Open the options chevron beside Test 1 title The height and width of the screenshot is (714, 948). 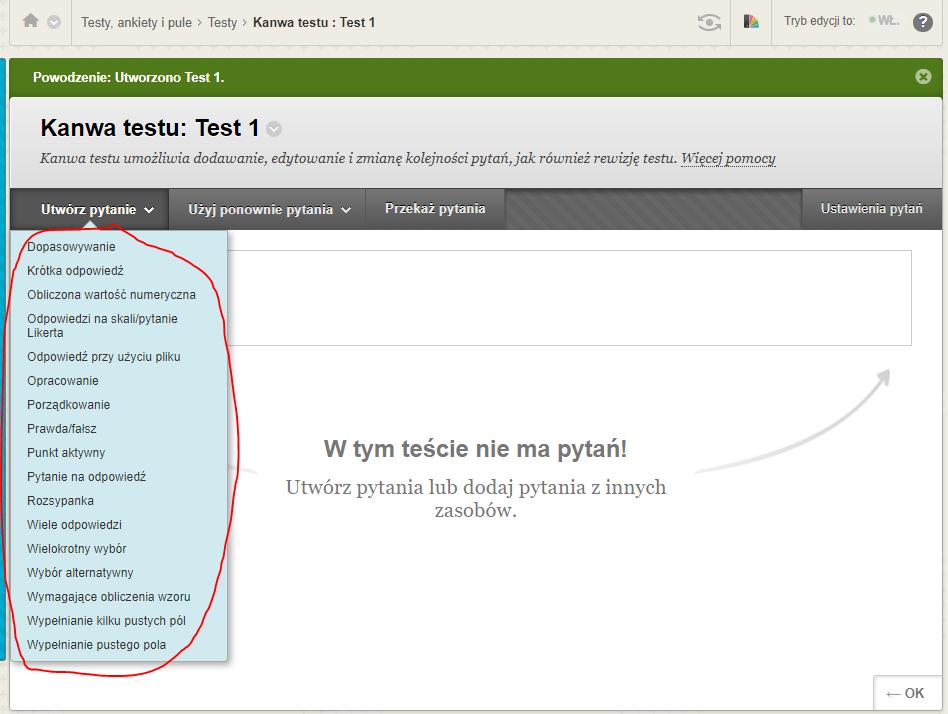click(274, 129)
